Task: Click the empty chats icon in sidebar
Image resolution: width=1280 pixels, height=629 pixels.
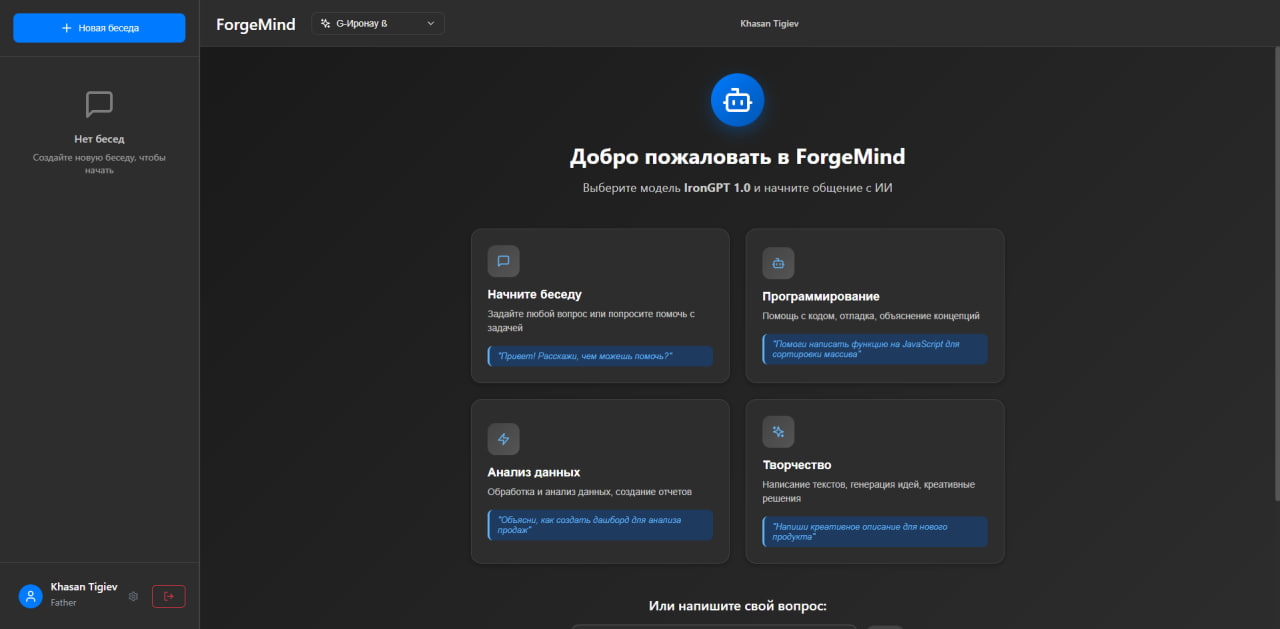Action: 98,103
